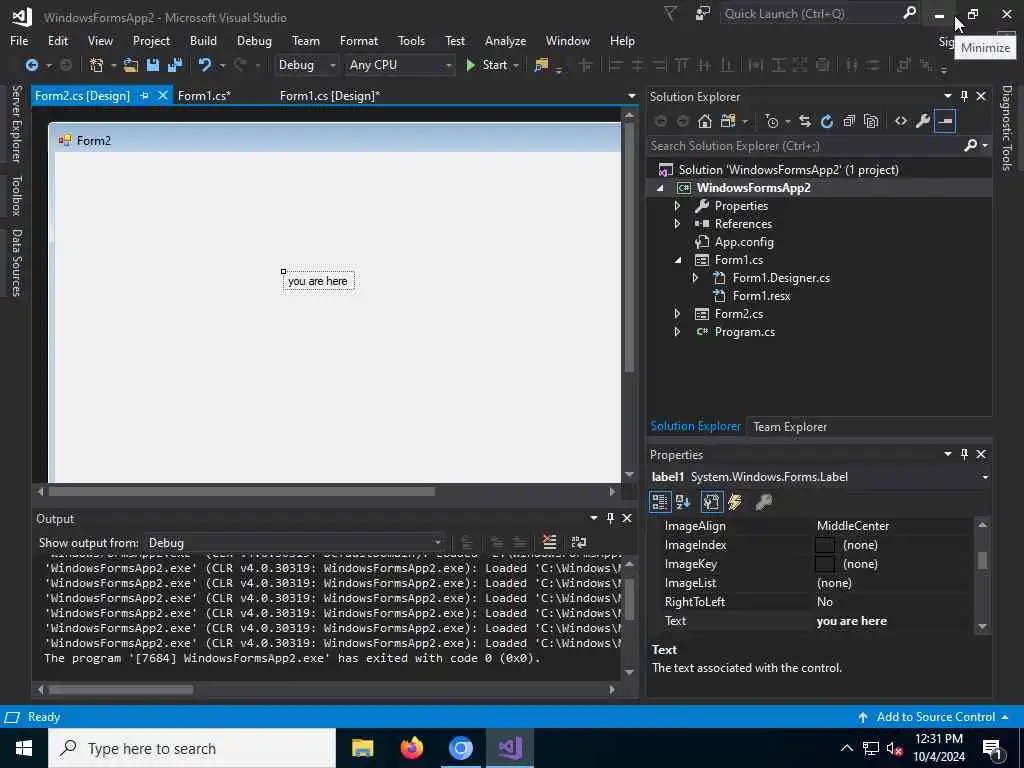The image size is (1024, 768).
Task: Expand the Form1.Designer.cs node
Action: pyautogui.click(x=696, y=278)
